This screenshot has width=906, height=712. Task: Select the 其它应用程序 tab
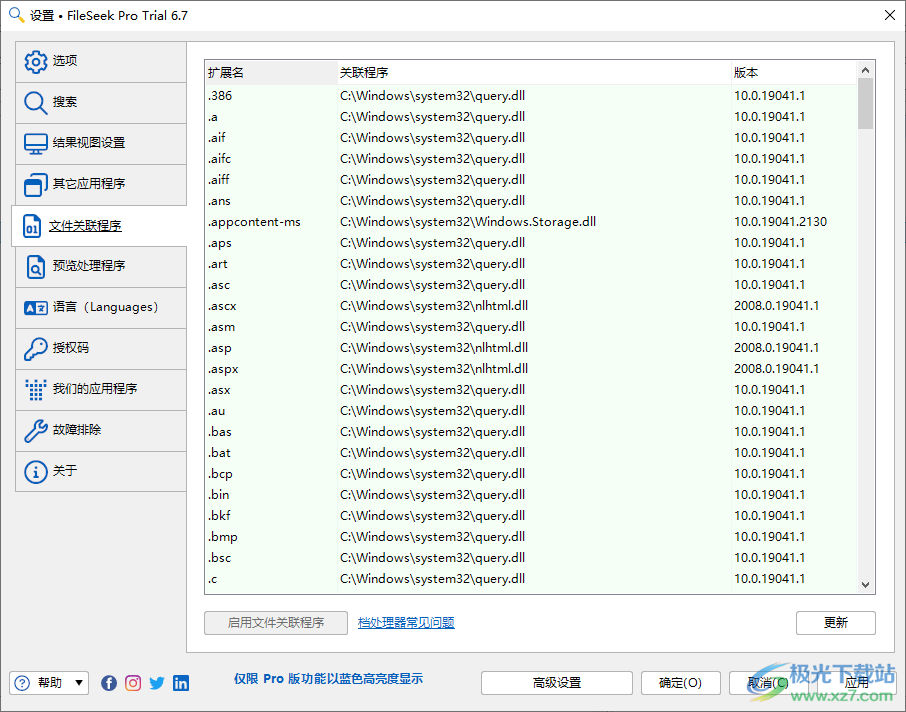[101, 185]
